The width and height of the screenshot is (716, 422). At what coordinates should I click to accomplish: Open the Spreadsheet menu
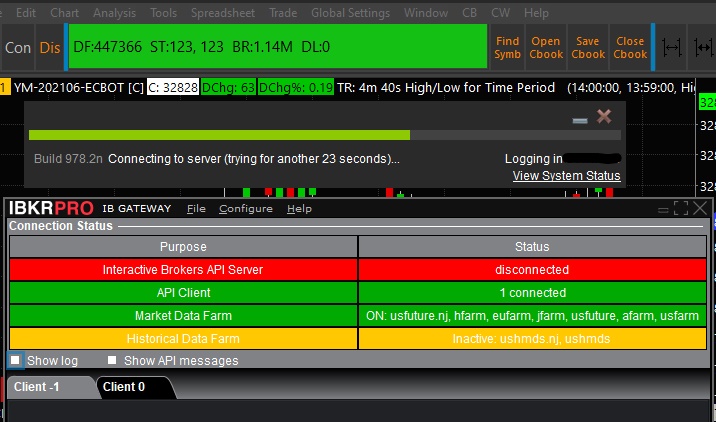pos(223,13)
